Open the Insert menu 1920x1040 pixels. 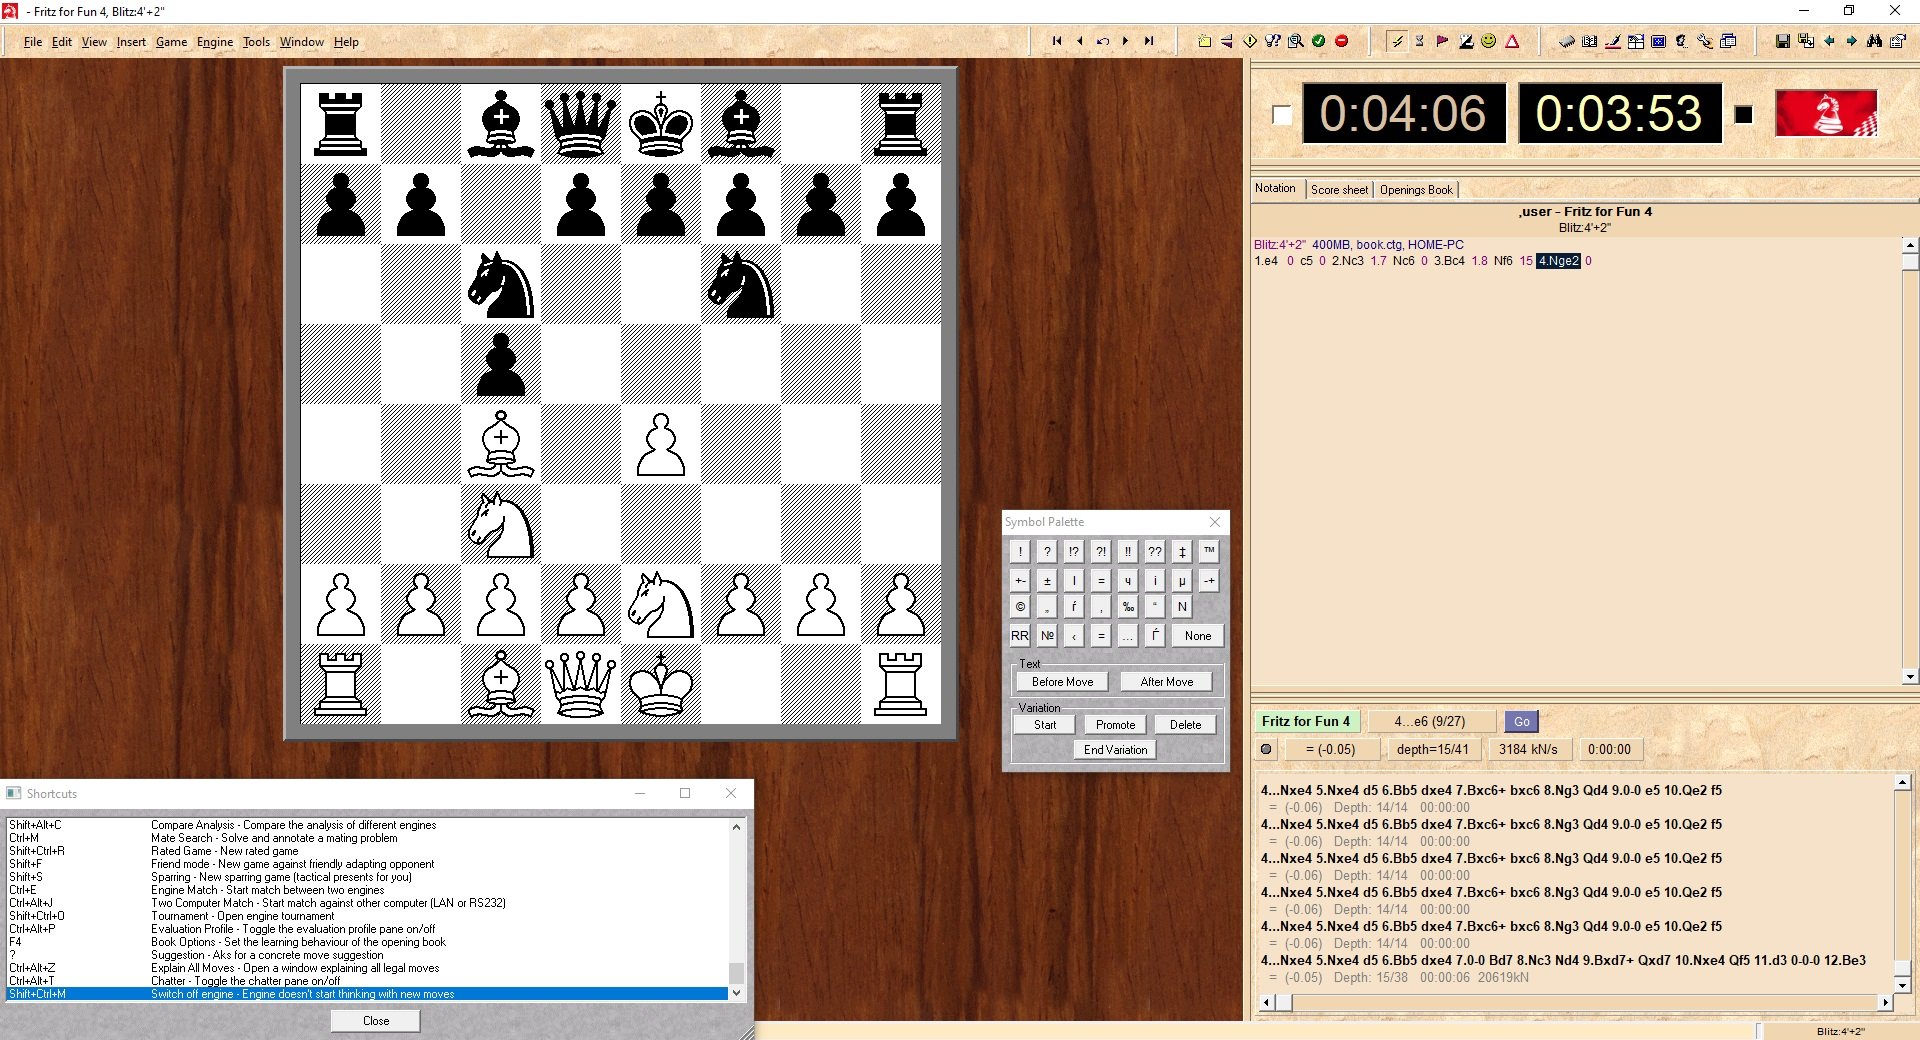131,42
